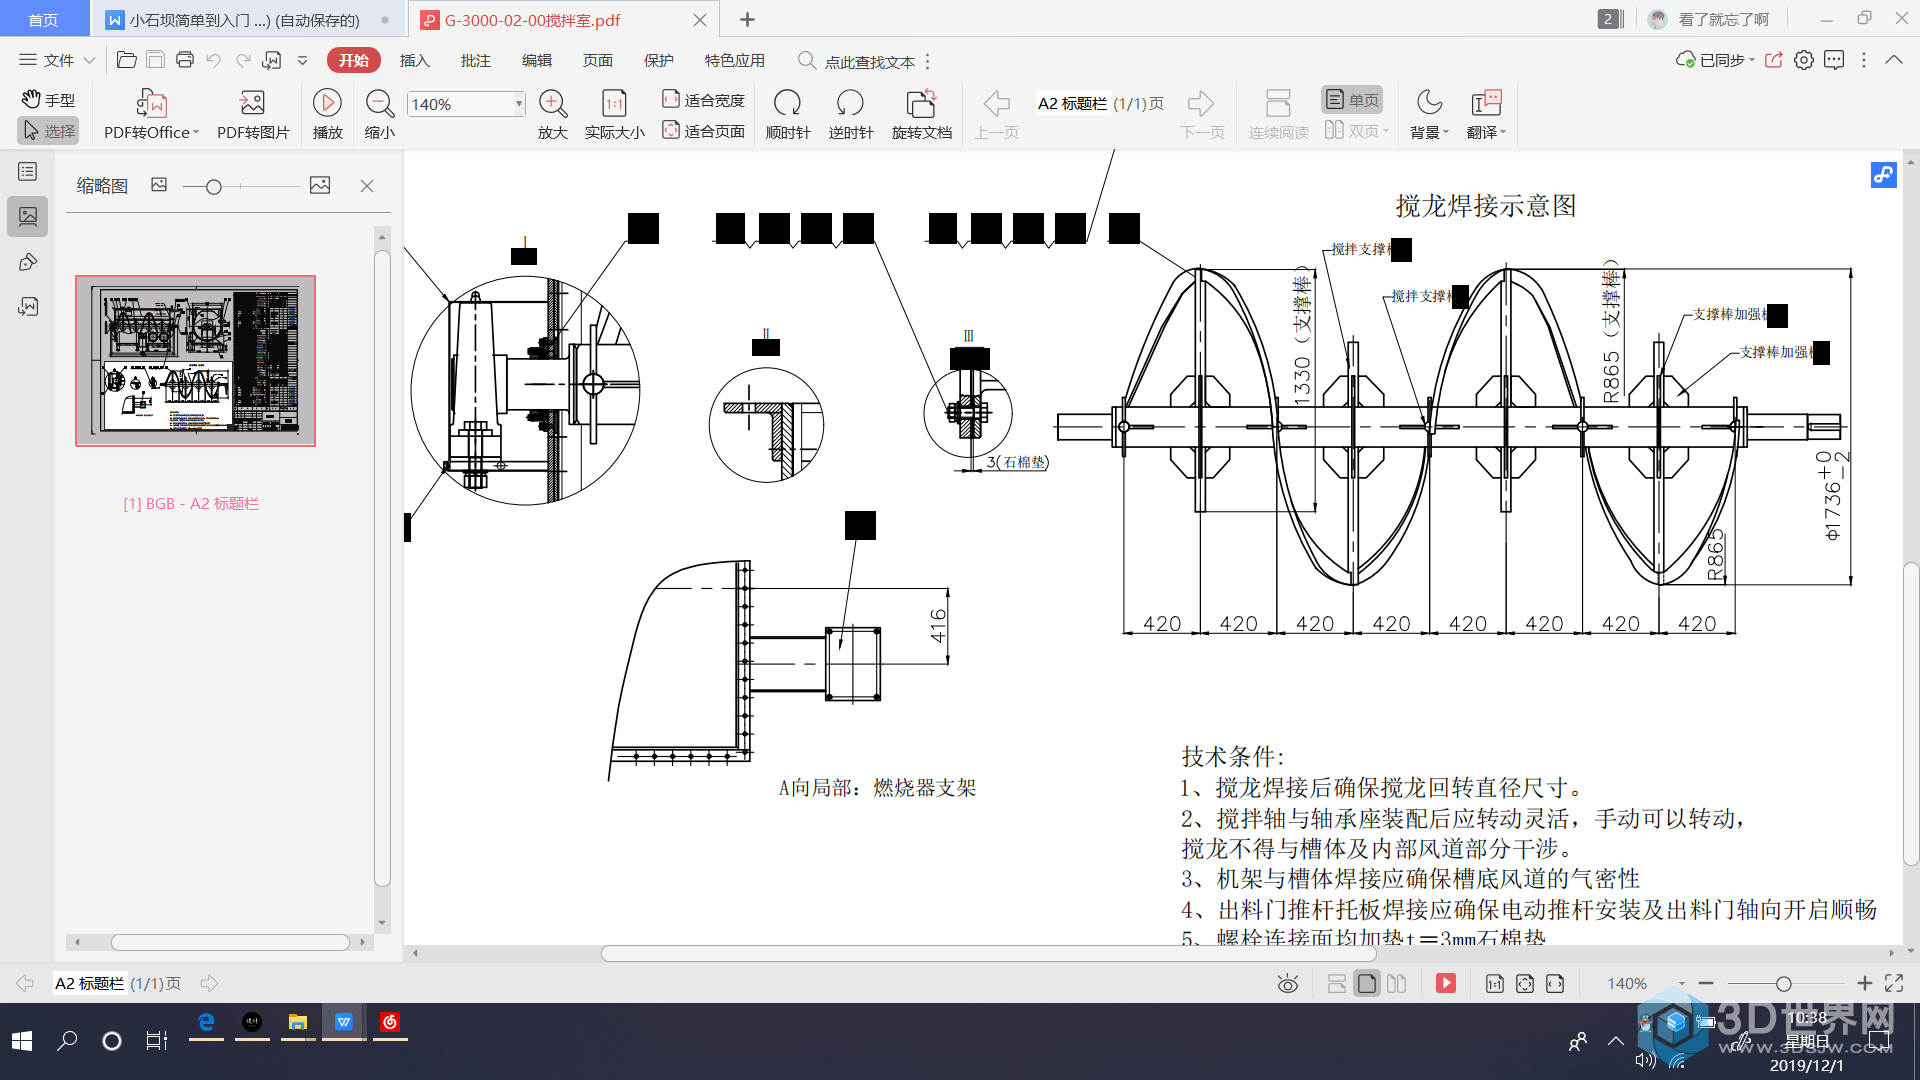Open the 特色应用 ribbon tab
1920x1080 pixels.
point(735,61)
